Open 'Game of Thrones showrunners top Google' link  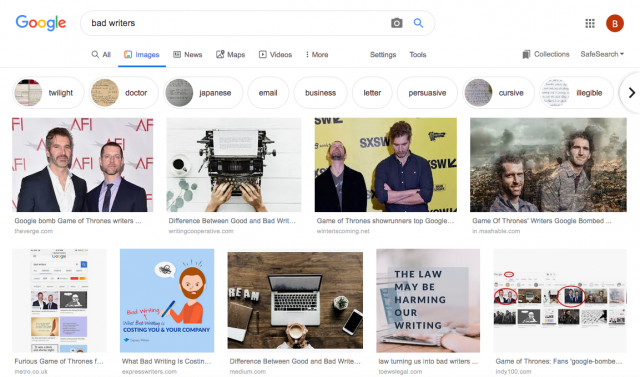tap(385, 221)
